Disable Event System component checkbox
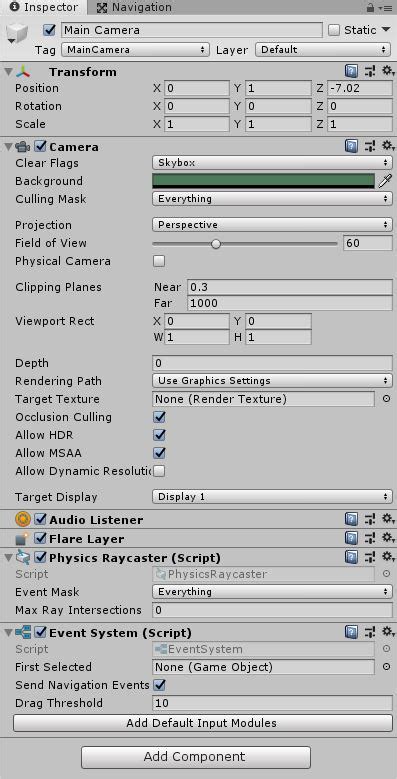The height and width of the screenshot is (779, 397). [x=40, y=632]
